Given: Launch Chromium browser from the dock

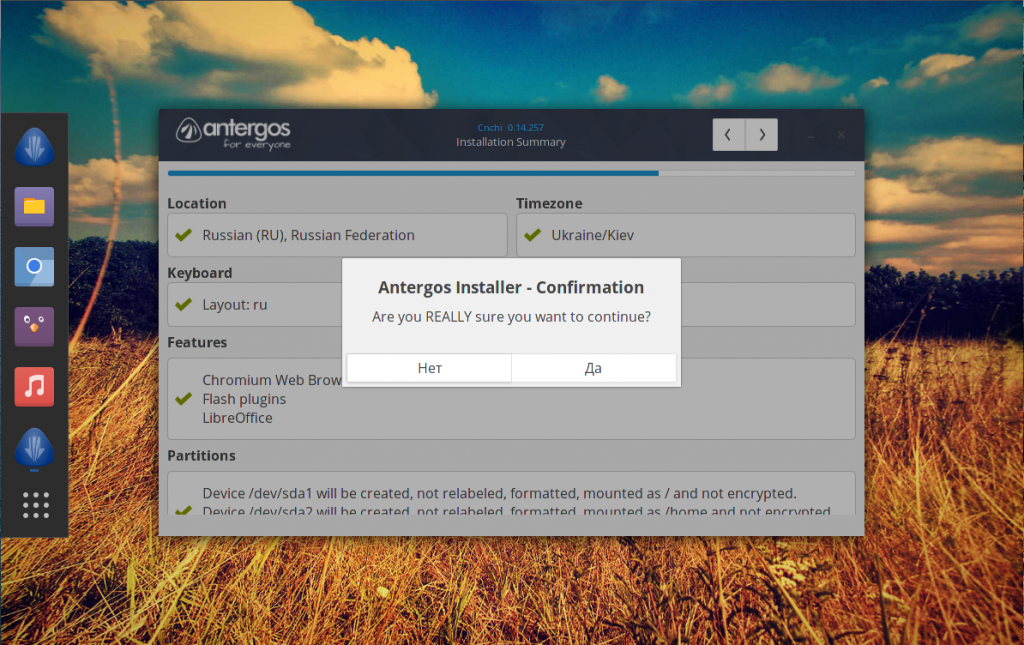Looking at the screenshot, I should pos(34,267).
